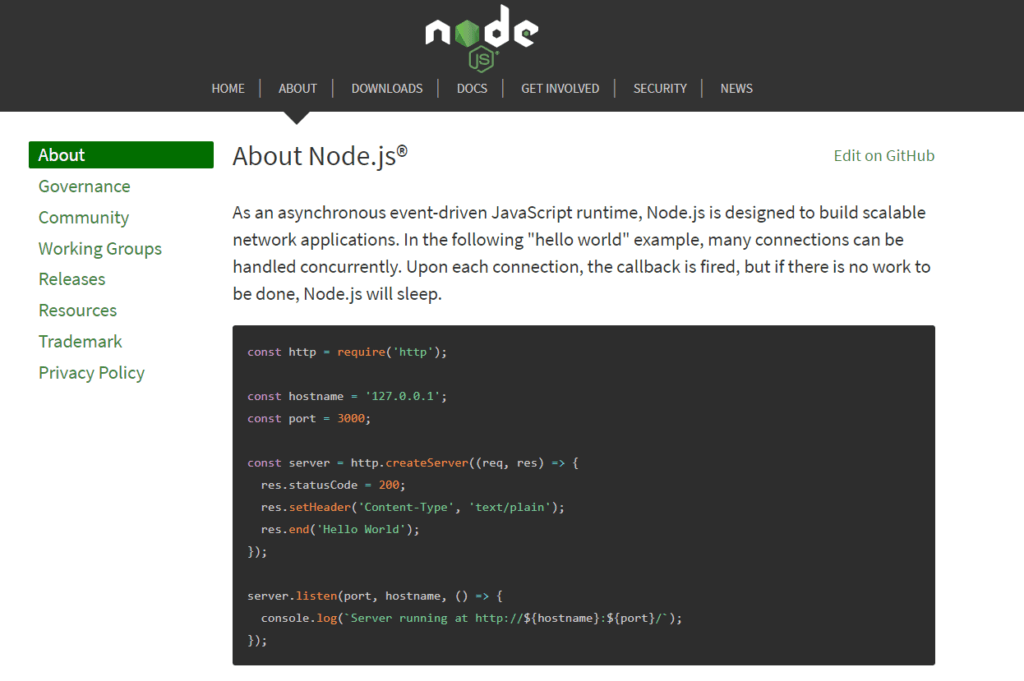The height and width of the screenshot is (681, 1024).
Task: Click the intro paragraph about asynchronous event-driven runtime
Action: 583,253
